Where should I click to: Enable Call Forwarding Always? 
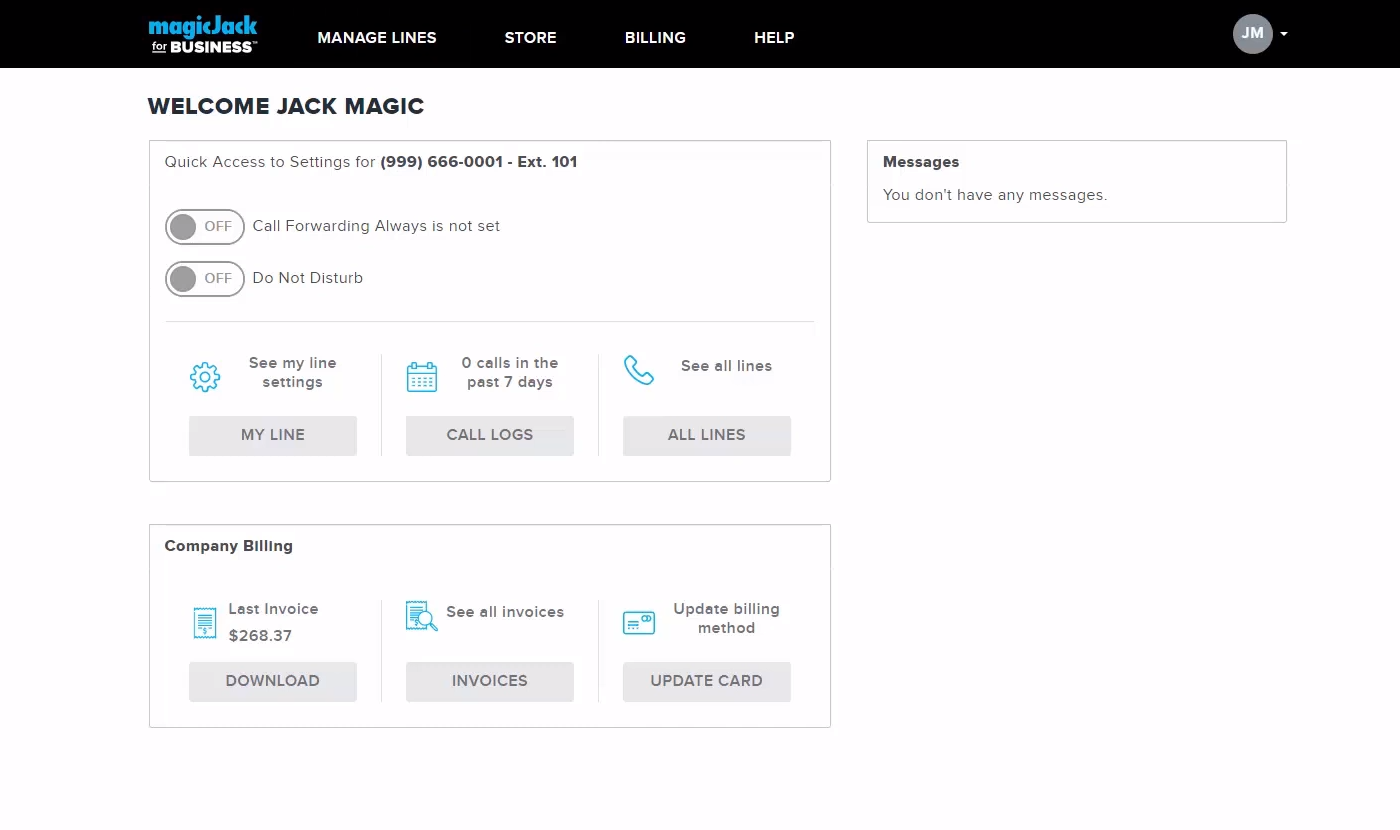(204, 227)
